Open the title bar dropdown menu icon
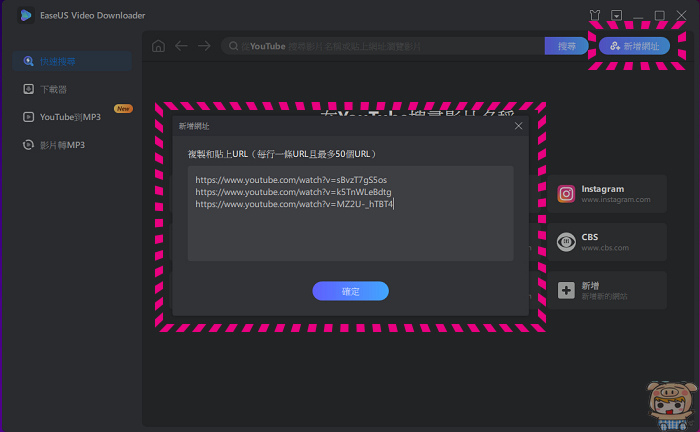Screen dimensions: 700x432 617,15
